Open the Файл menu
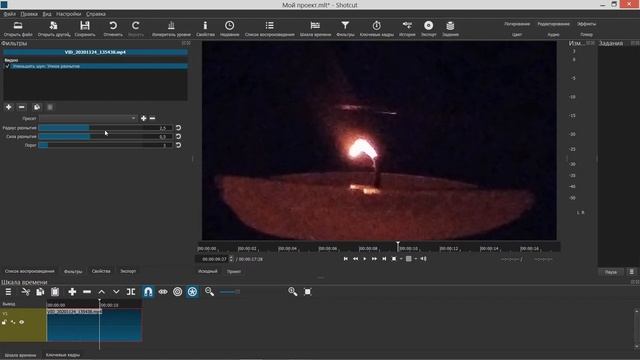Screen dimensions: 640x360 pos(9,14)
